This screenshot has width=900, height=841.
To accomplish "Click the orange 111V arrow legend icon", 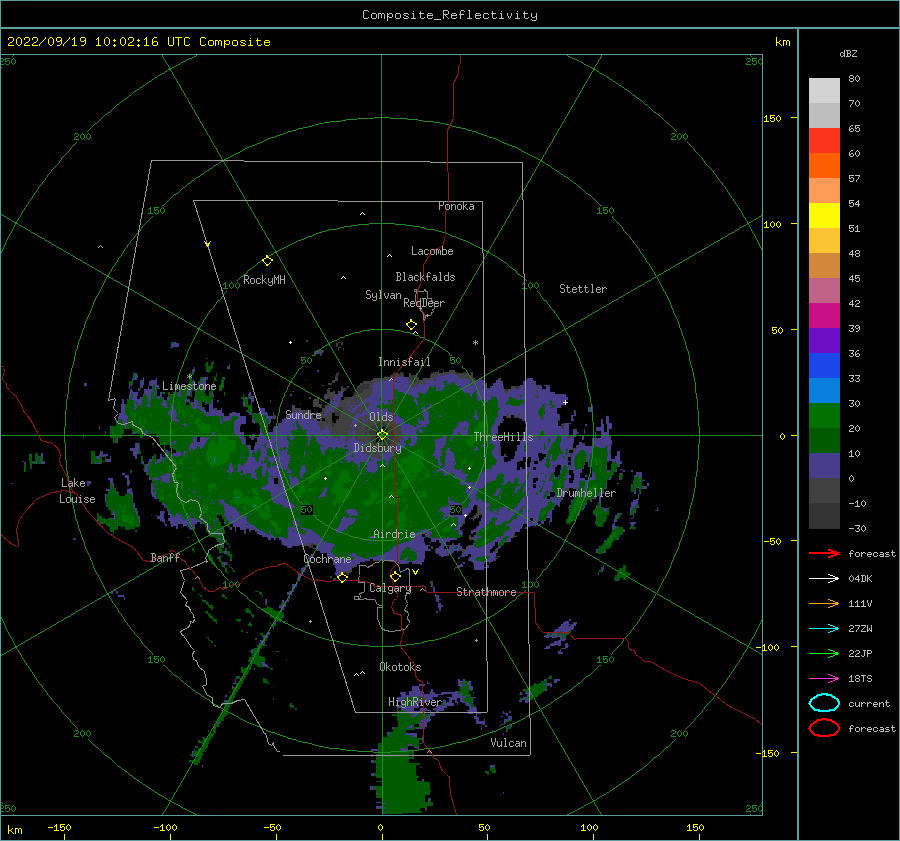I will 824,603.
